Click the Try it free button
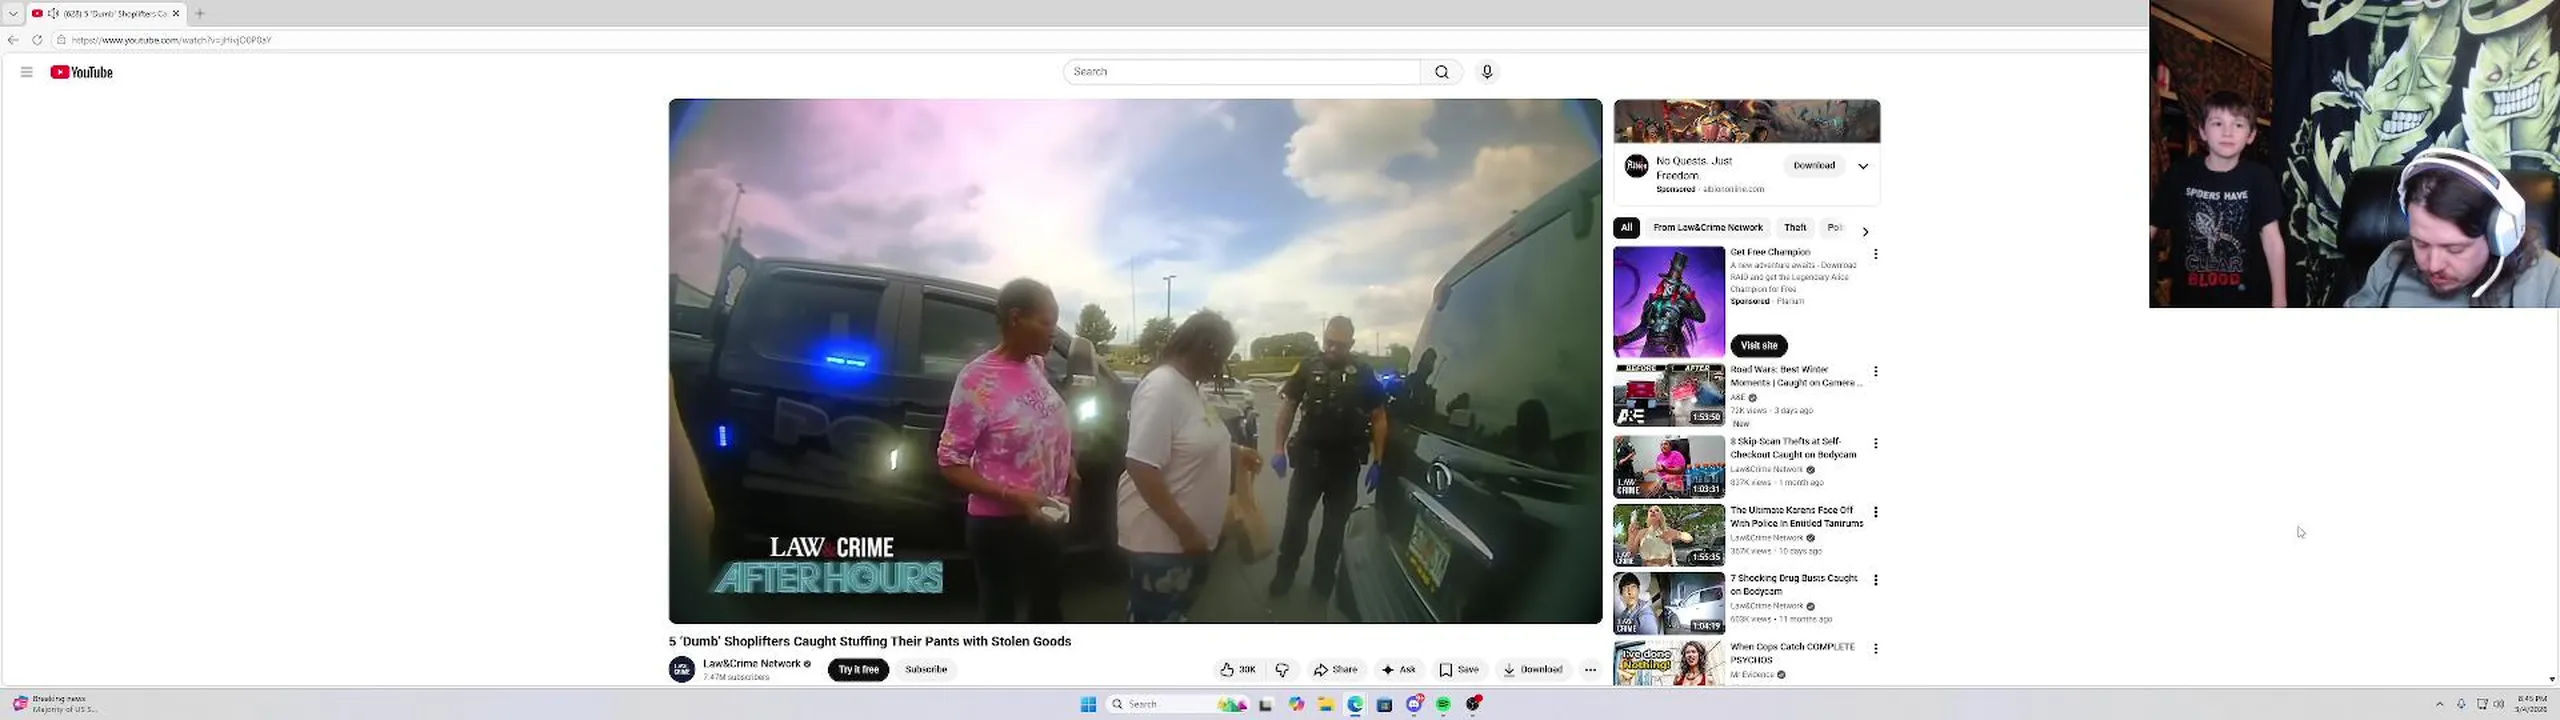Viewport: 2560px width, 720px height. (x=858, y=670)
